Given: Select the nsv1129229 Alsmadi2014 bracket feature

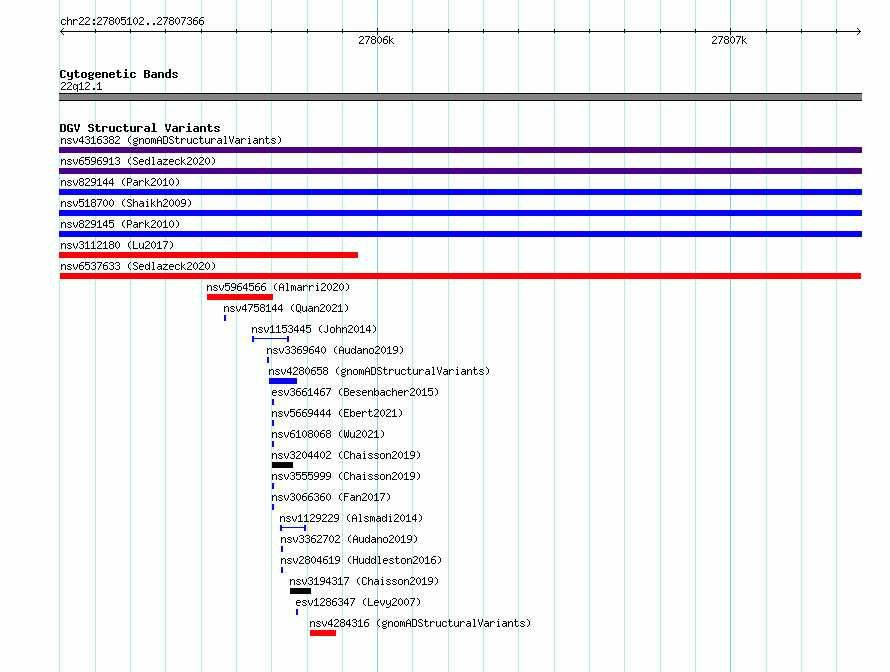Looking at the screenshot, I should pos(293,528).
